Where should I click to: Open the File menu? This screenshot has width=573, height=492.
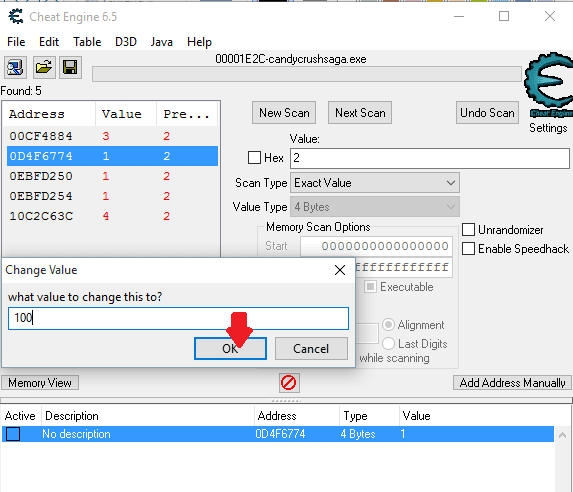coord(16,42)
